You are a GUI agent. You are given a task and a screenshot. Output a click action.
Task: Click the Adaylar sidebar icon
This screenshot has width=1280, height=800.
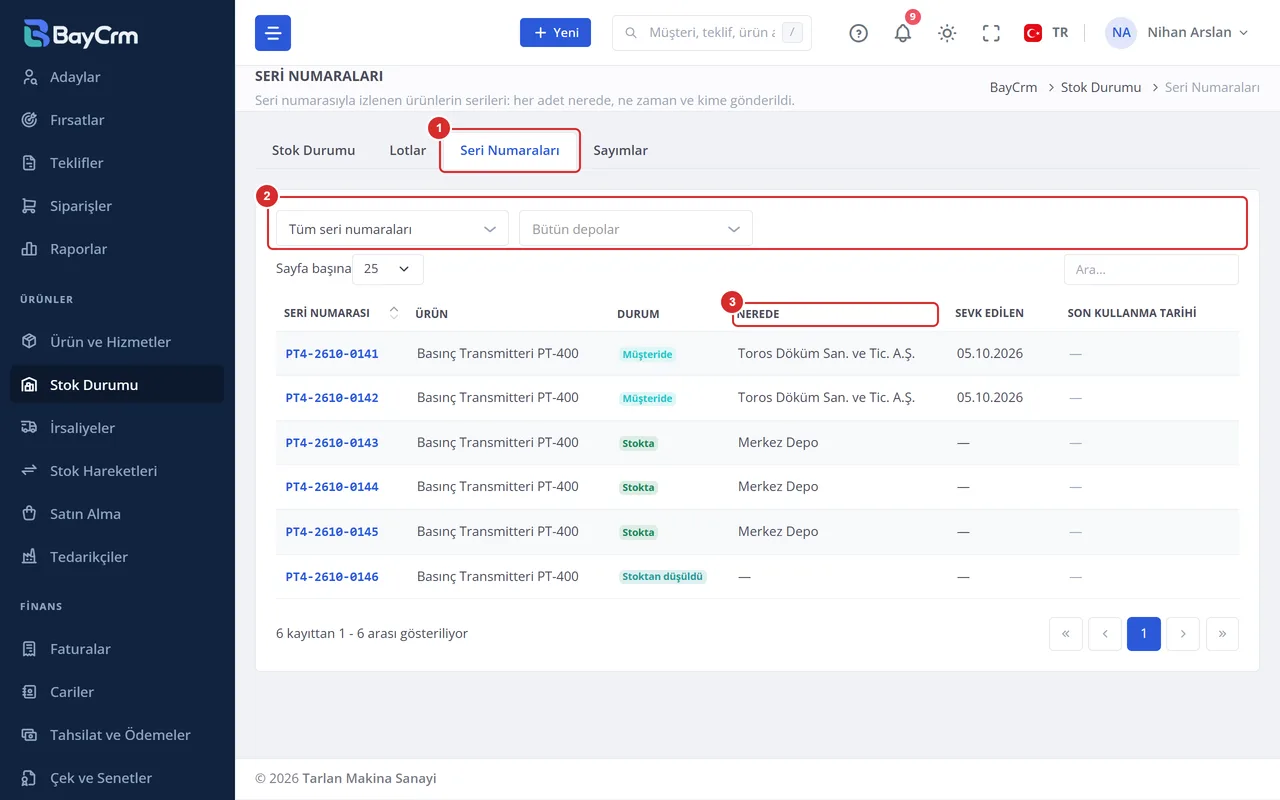30,77
